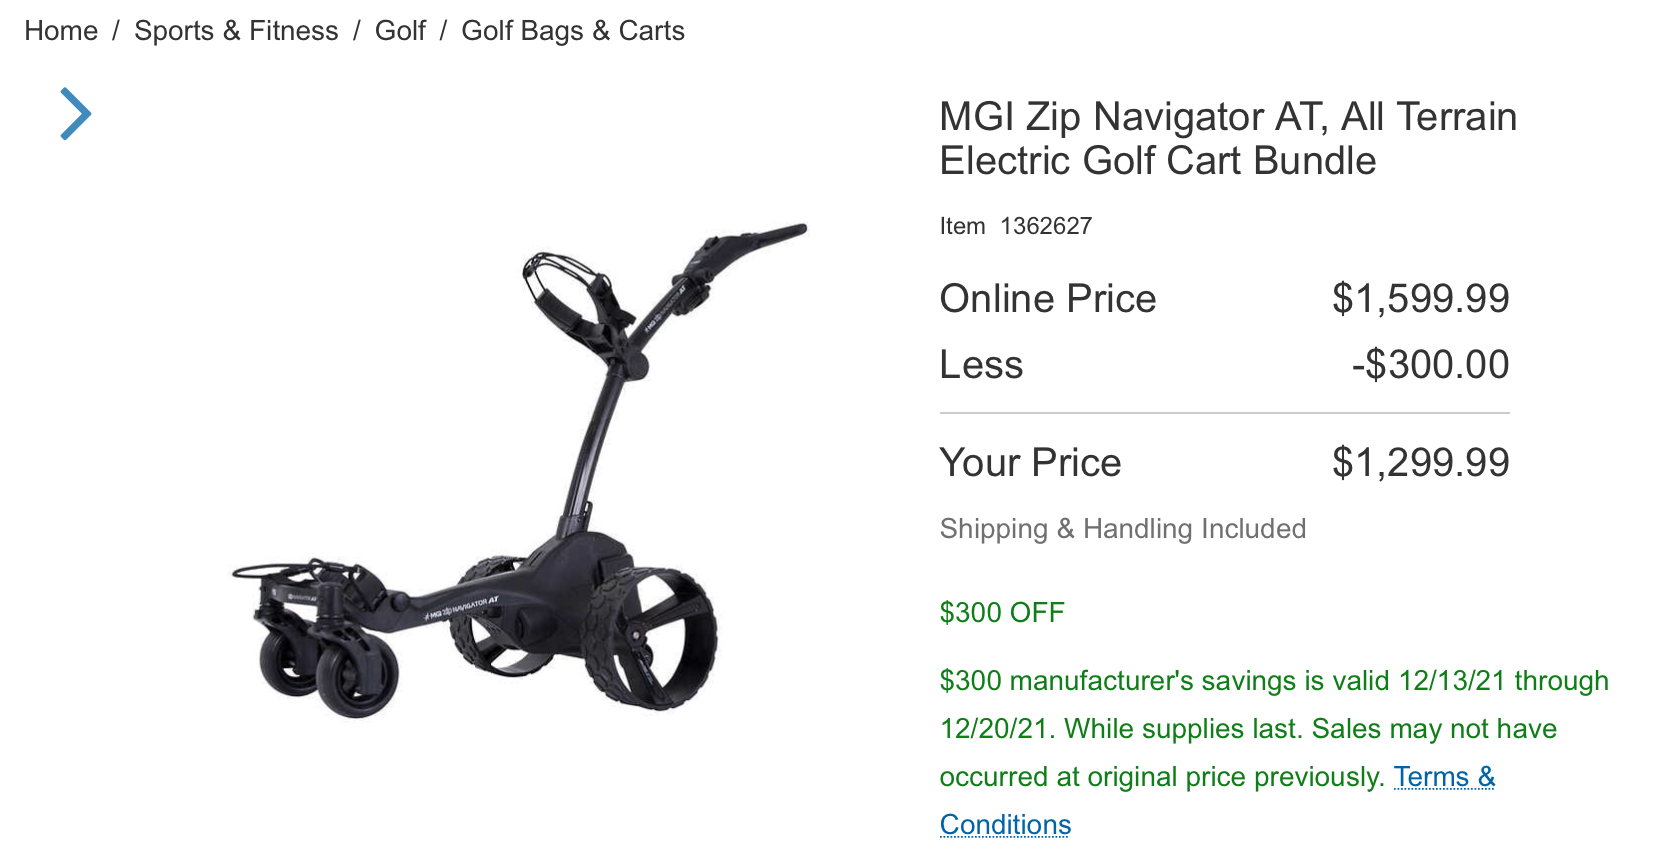Click the green $300 OFF promotion label
The width and height of the screenshot is (1664, 866).
pos(1001,613)
